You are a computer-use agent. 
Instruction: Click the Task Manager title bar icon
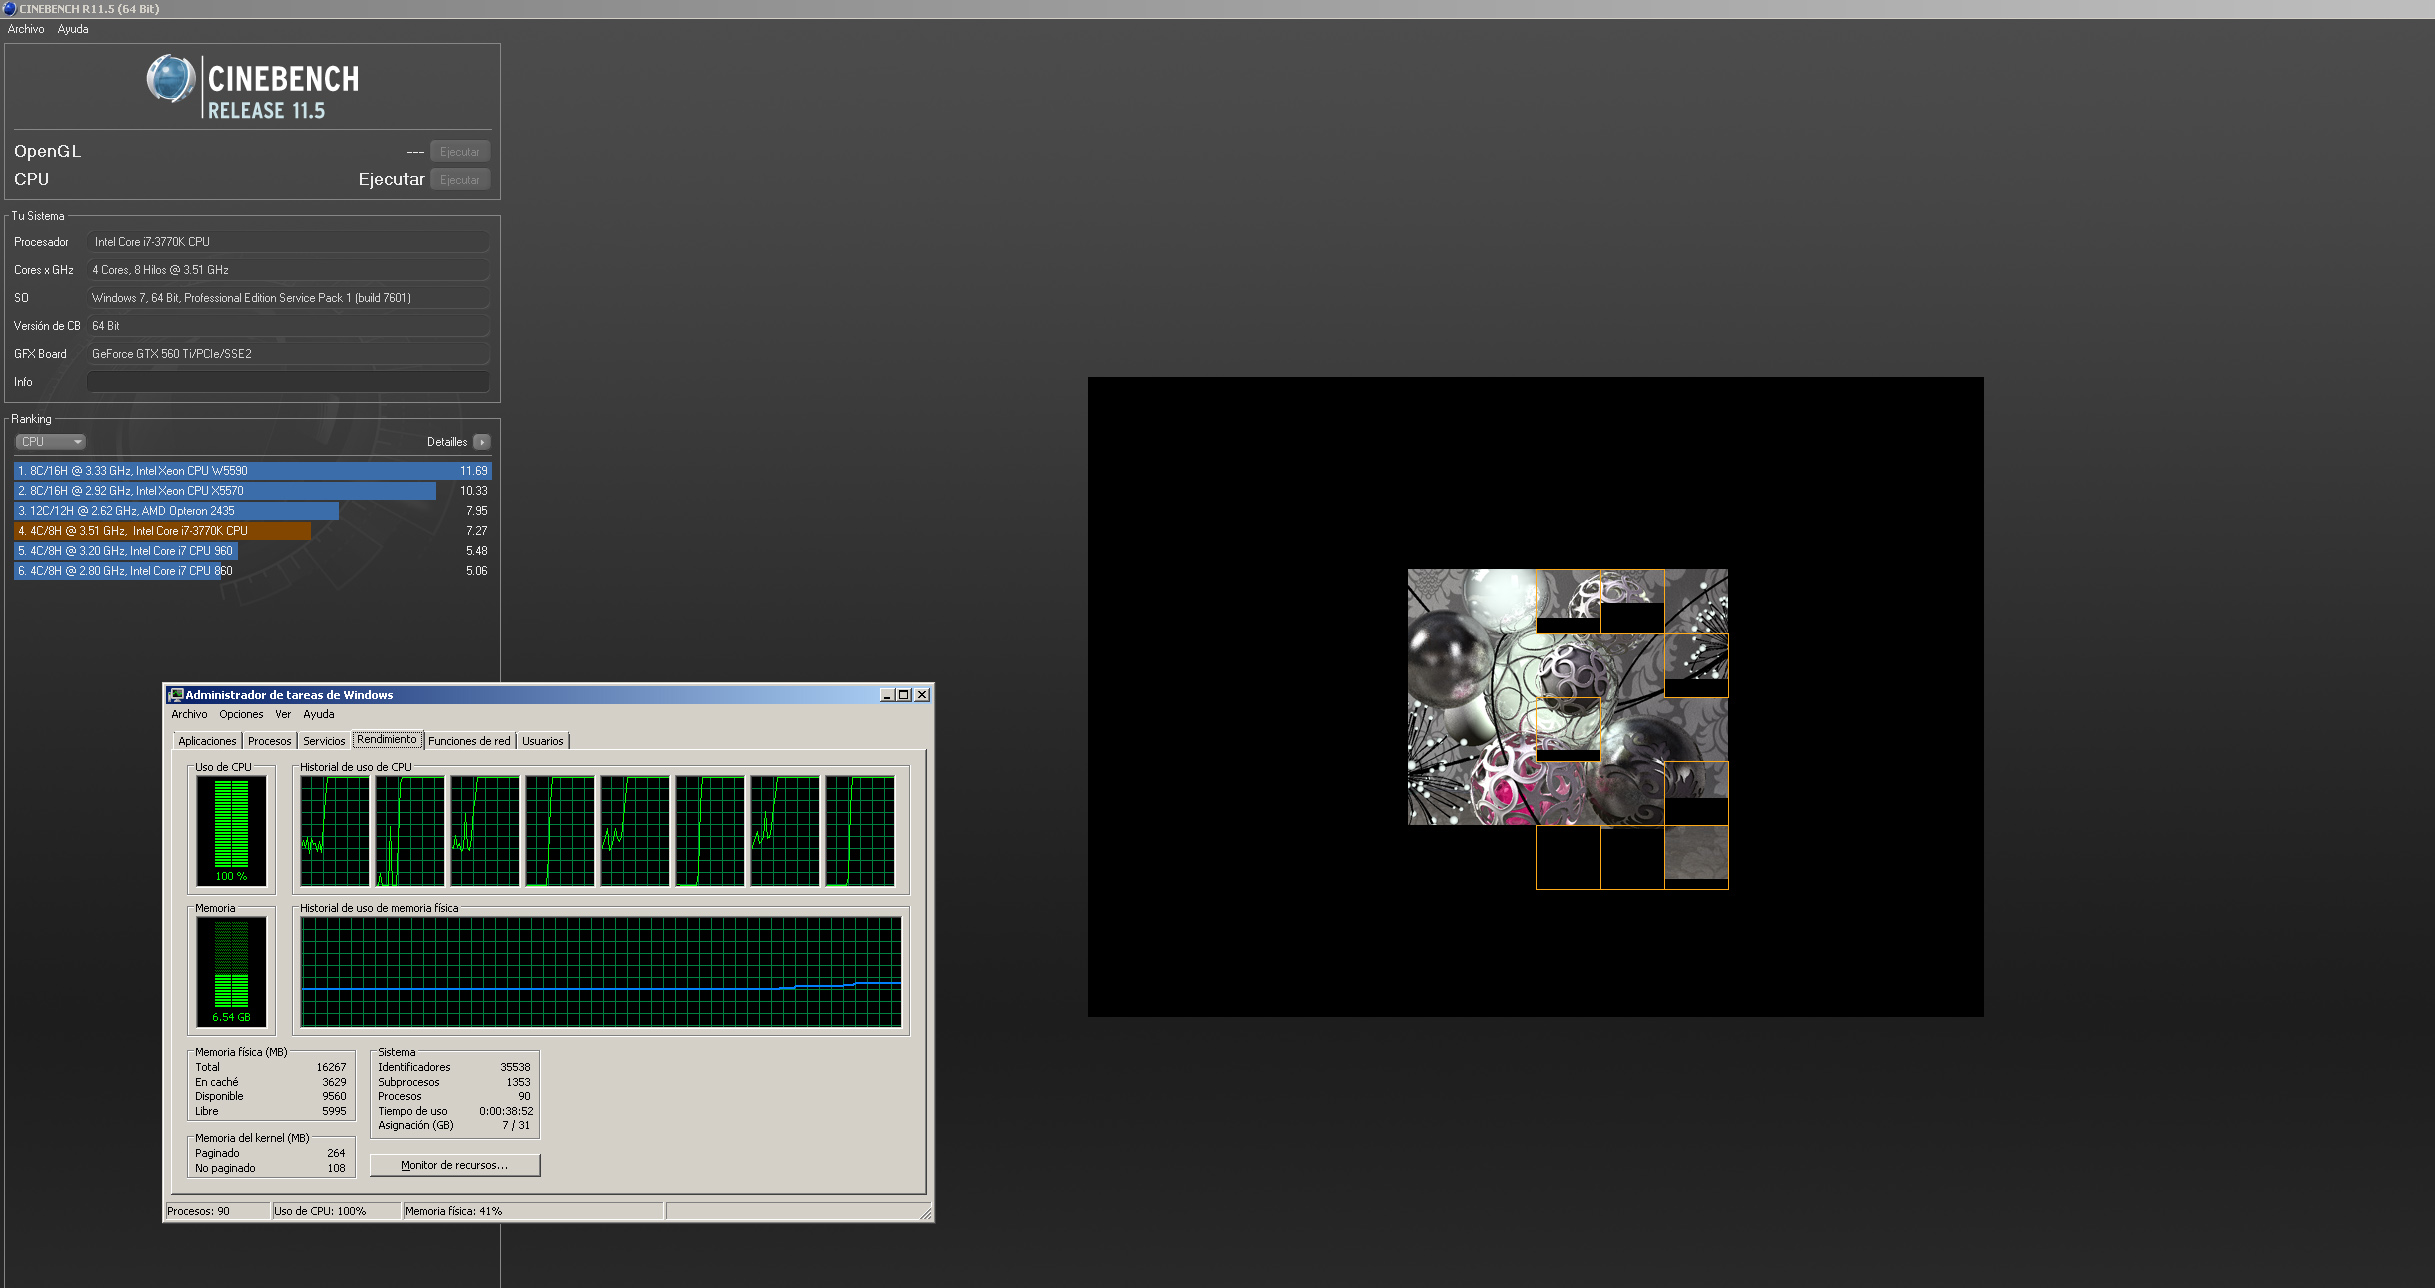pos(176,695)
